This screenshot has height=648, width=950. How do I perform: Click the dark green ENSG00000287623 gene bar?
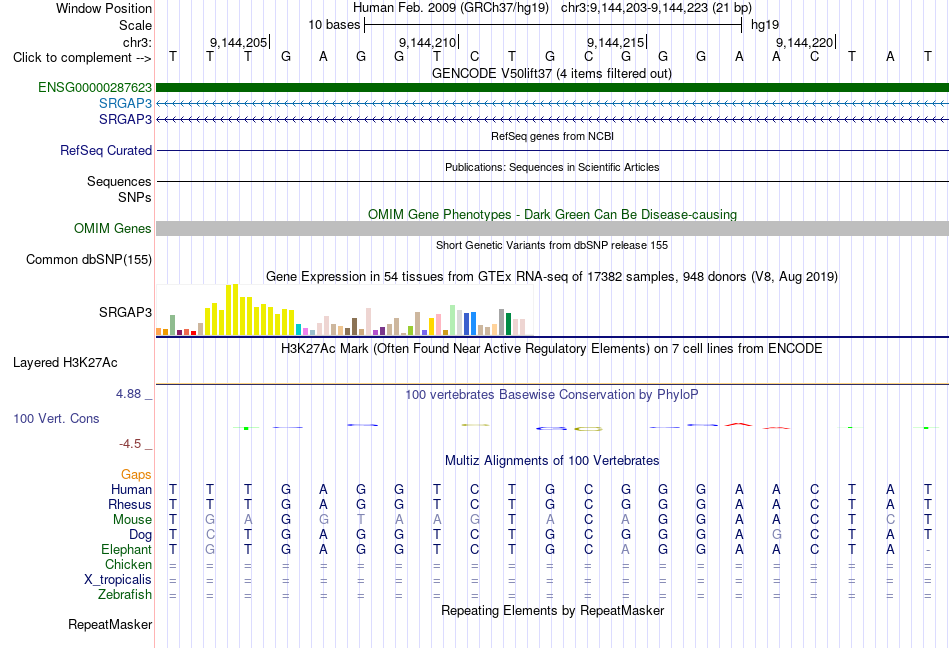click(x=552, y=88)
